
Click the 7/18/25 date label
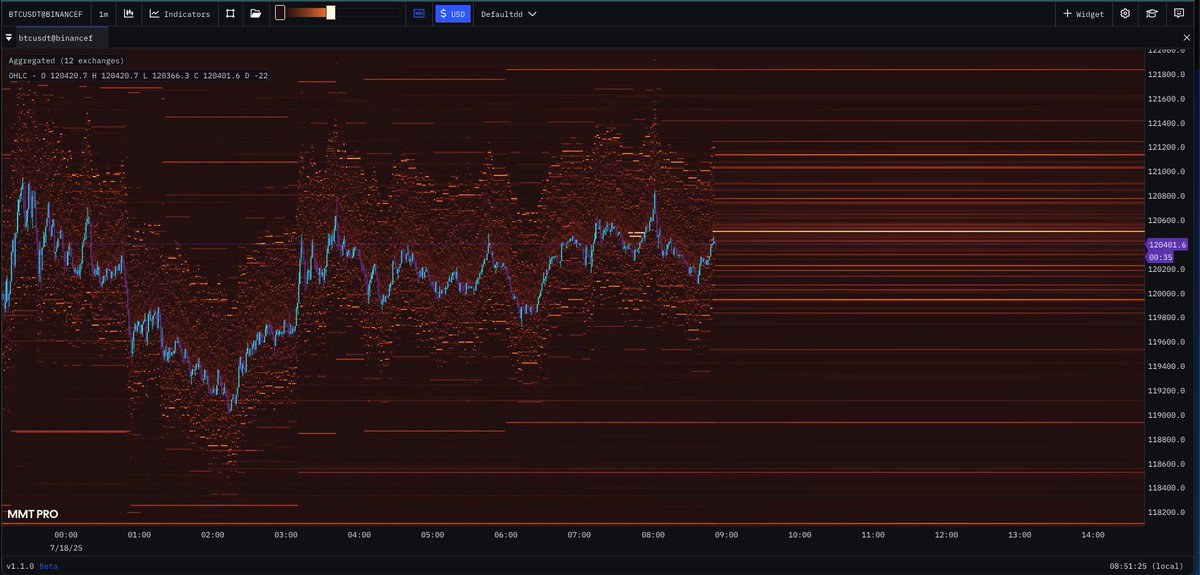point(66,548)
